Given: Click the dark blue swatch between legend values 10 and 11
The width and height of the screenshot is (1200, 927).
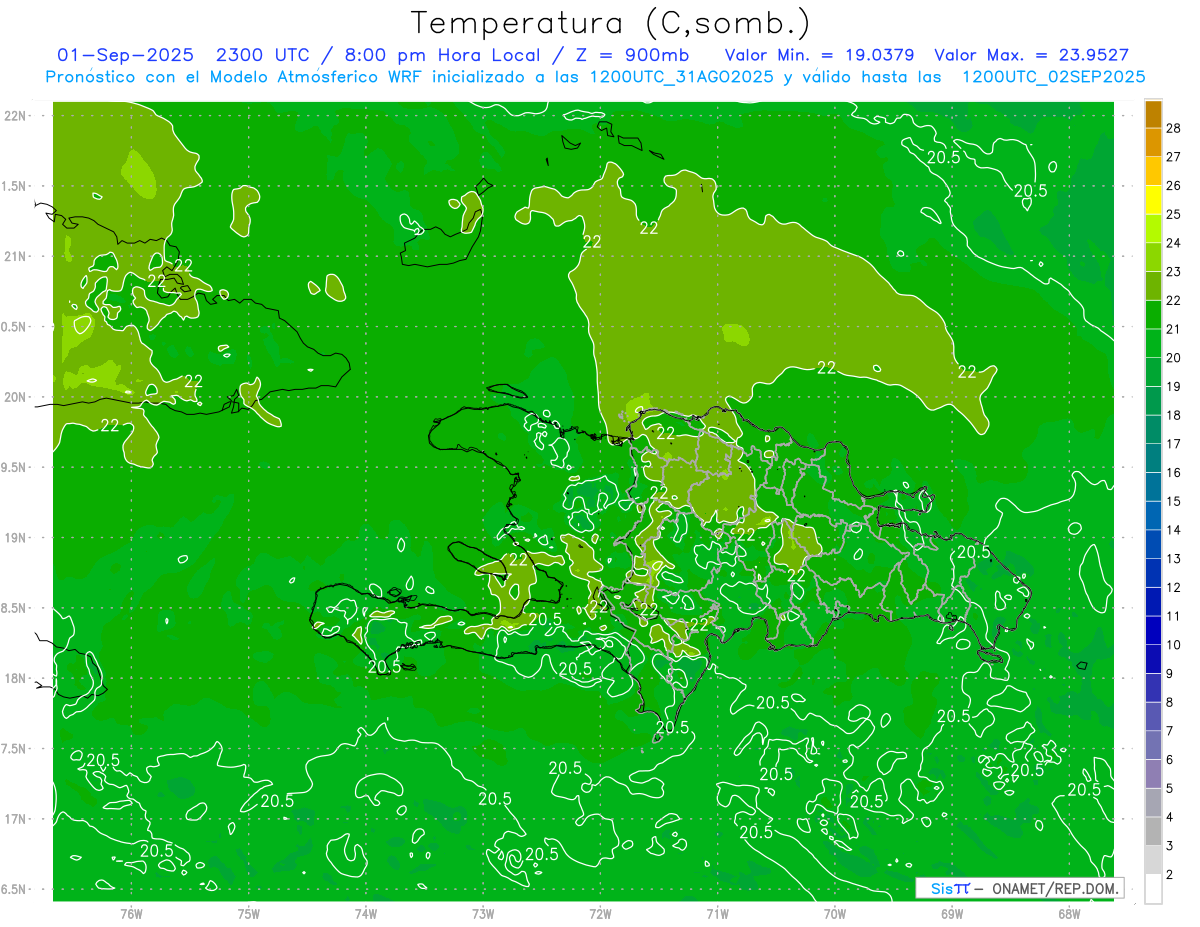Looking at the screenshot, I should (x=1153, y=631).
